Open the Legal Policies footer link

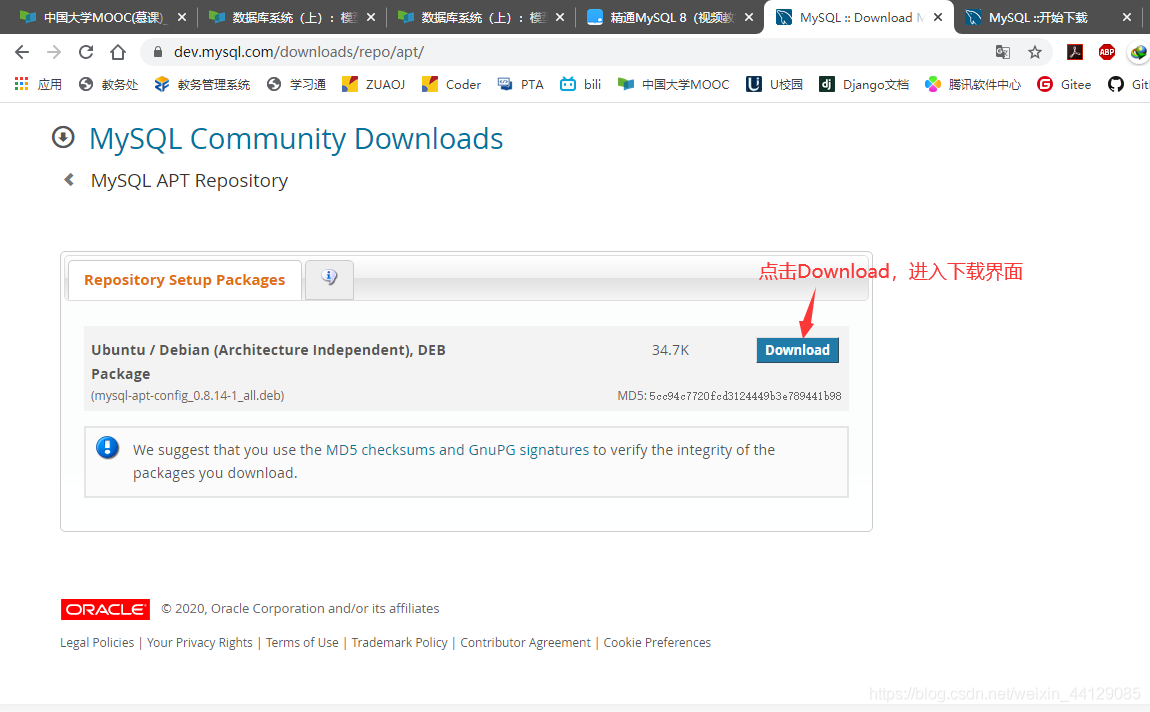97,642
